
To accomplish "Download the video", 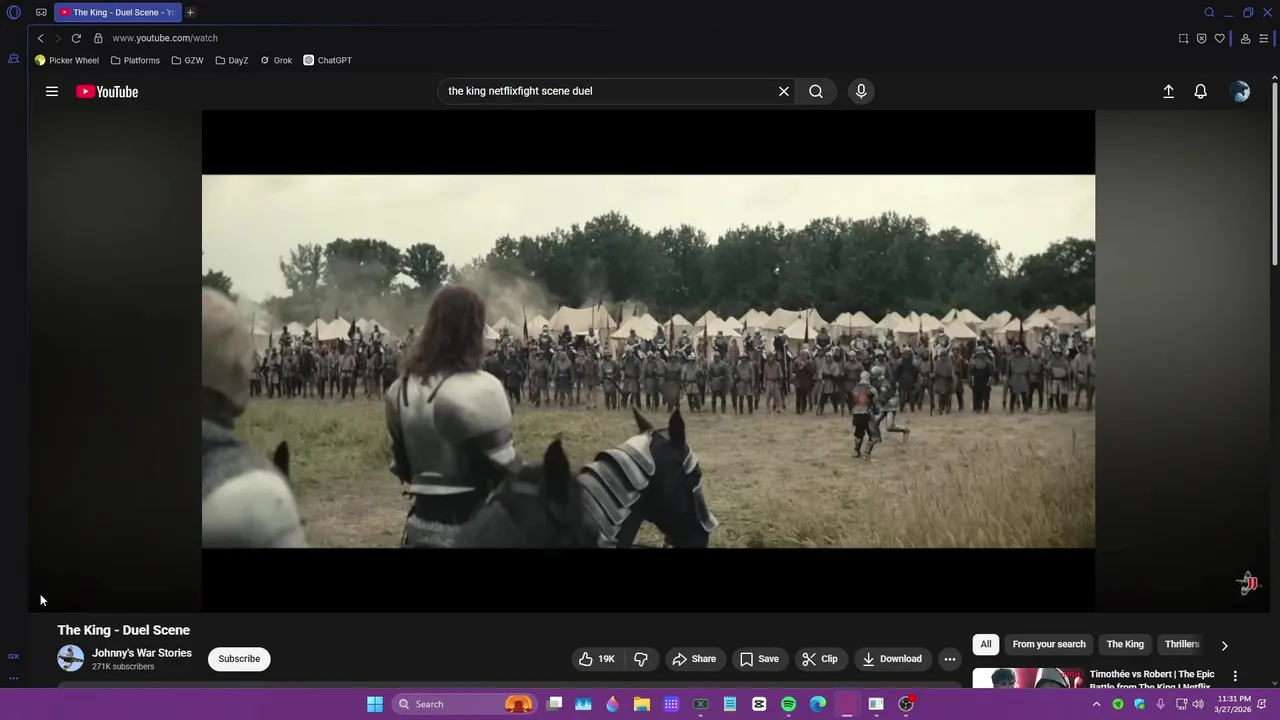I will click(892, 659).
